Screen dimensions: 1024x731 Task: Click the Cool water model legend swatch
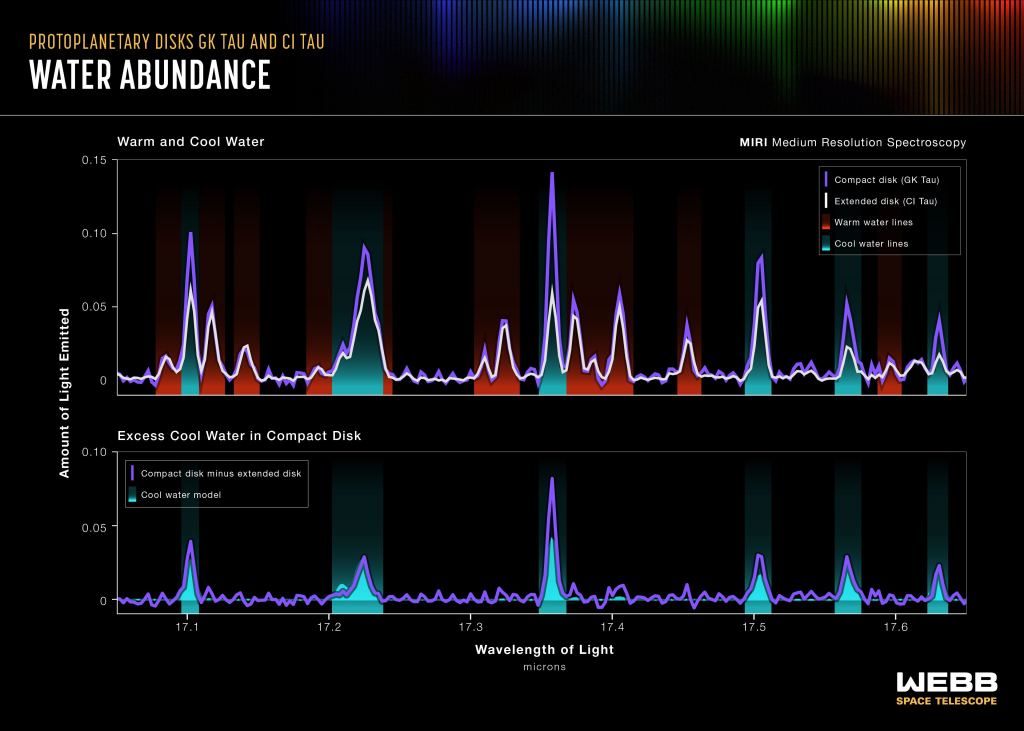point(132,493)
